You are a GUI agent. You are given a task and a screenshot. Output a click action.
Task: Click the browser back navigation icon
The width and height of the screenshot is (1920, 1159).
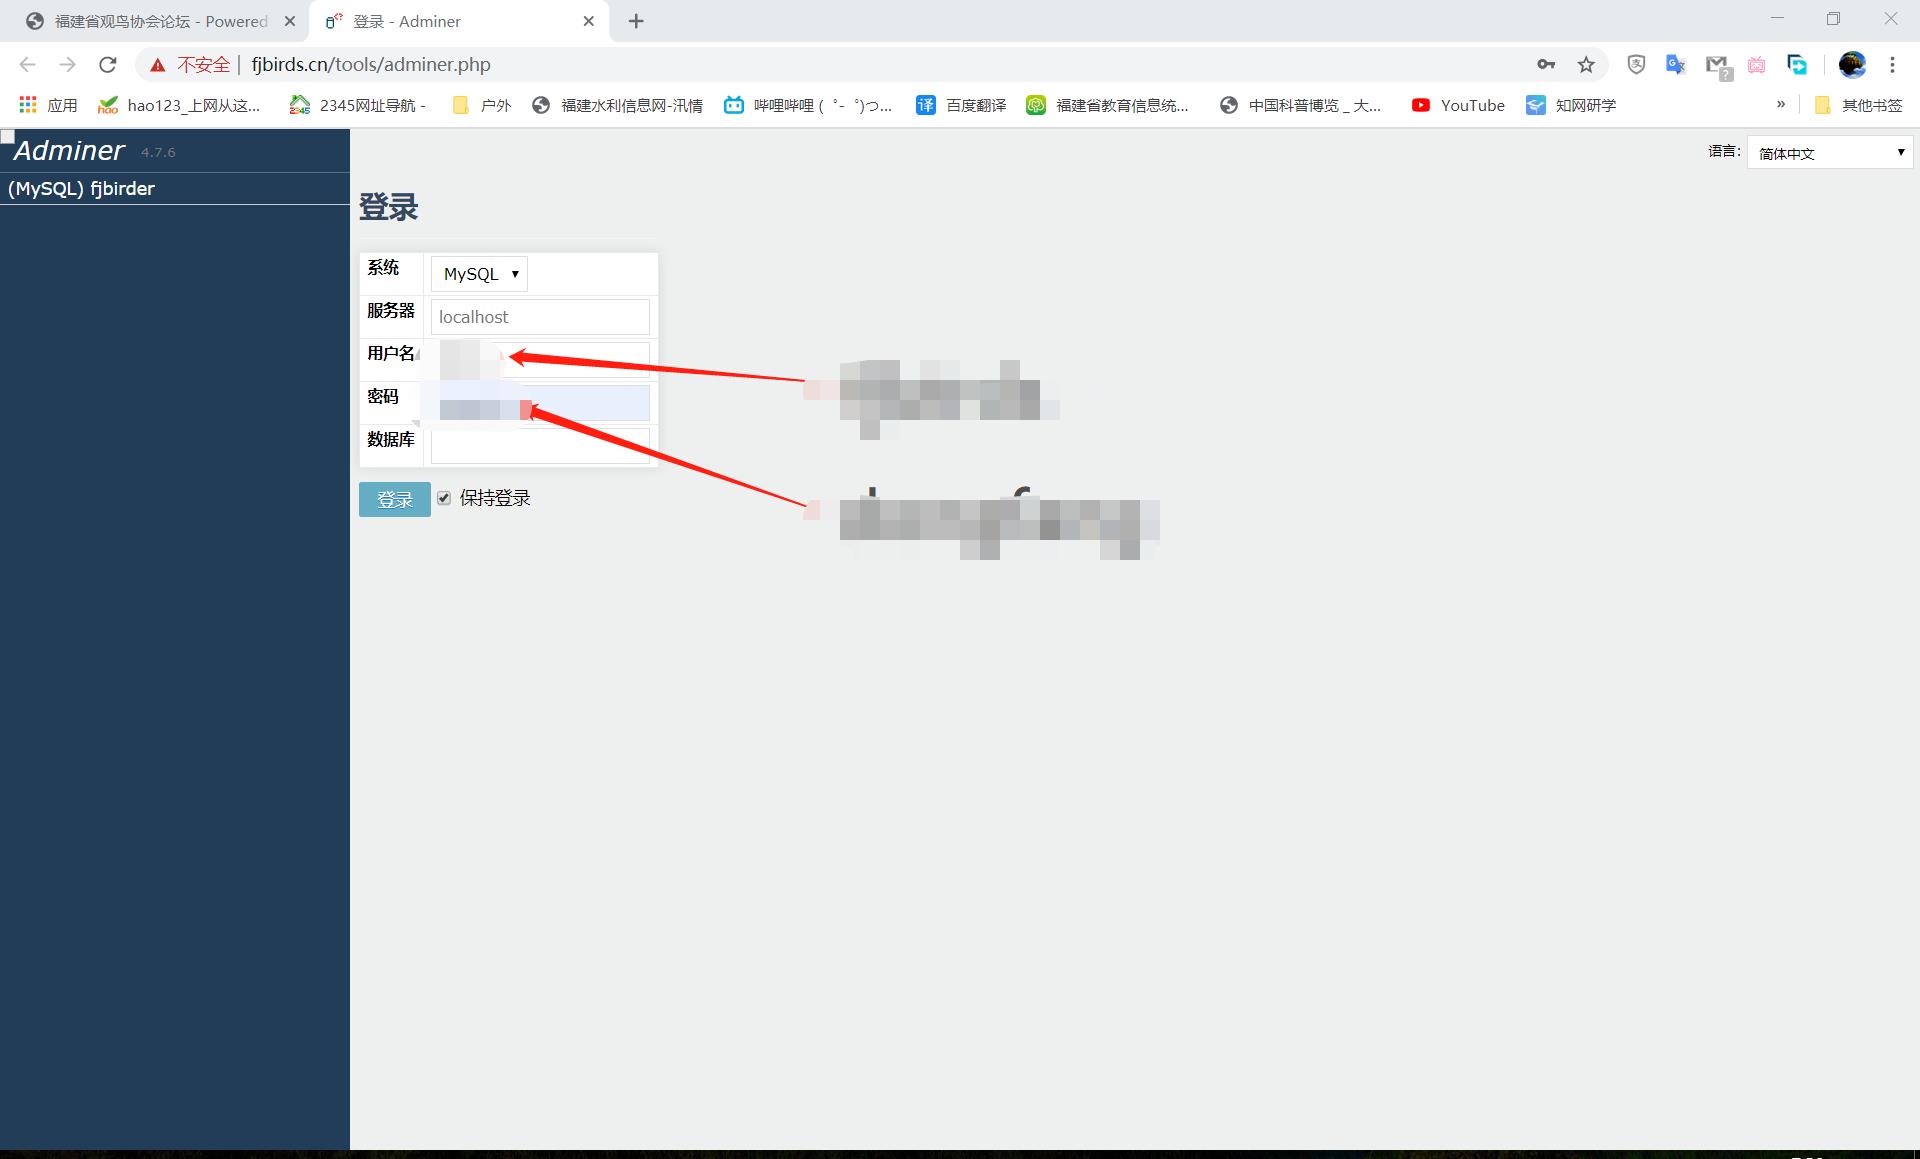29,64
